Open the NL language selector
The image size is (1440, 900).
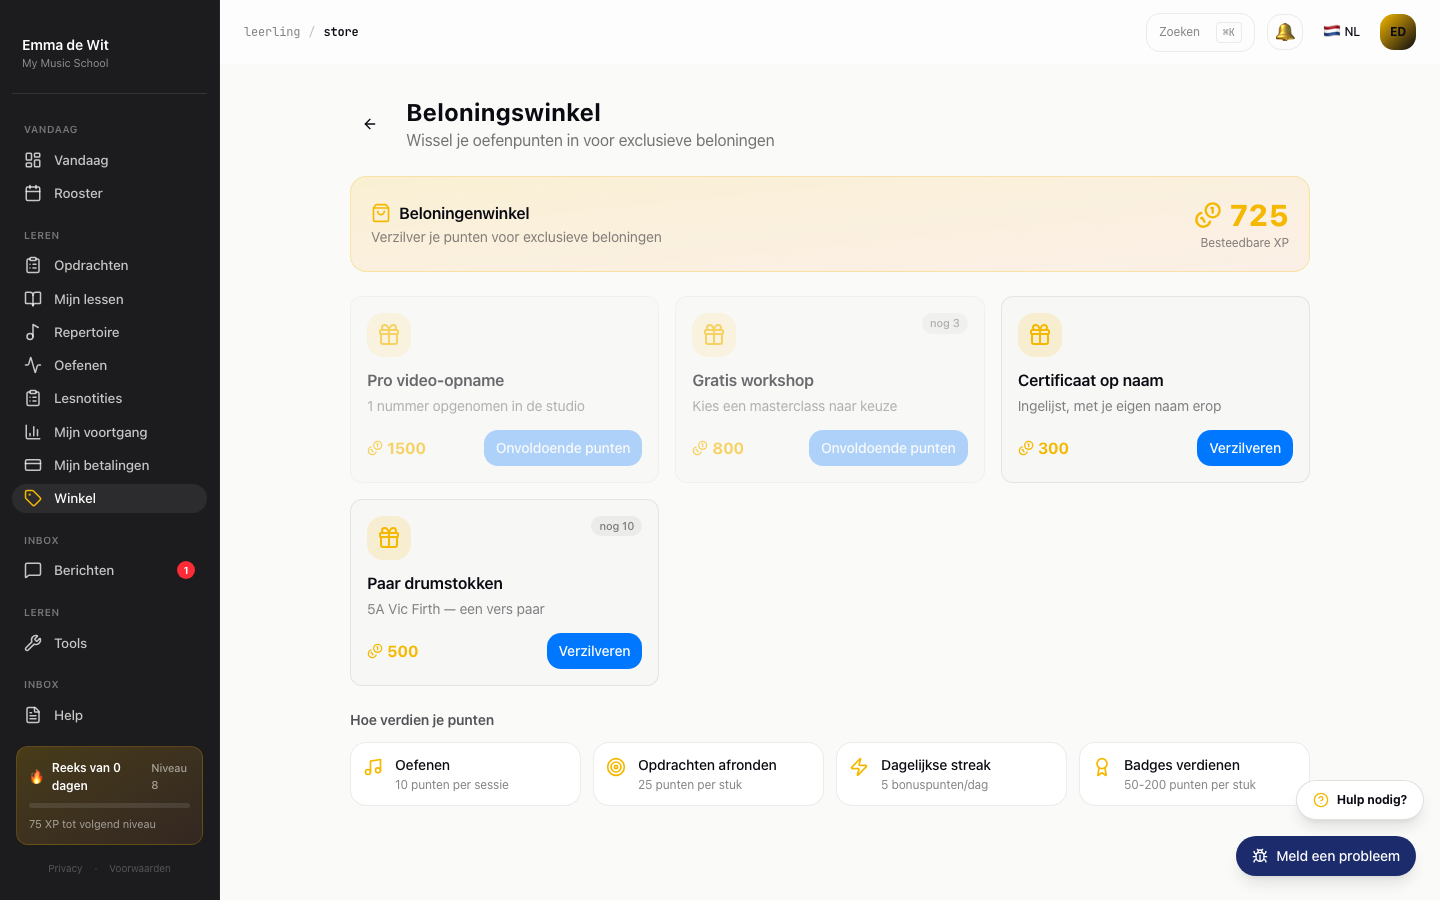pyautogui.click(x=1341, y=32)
